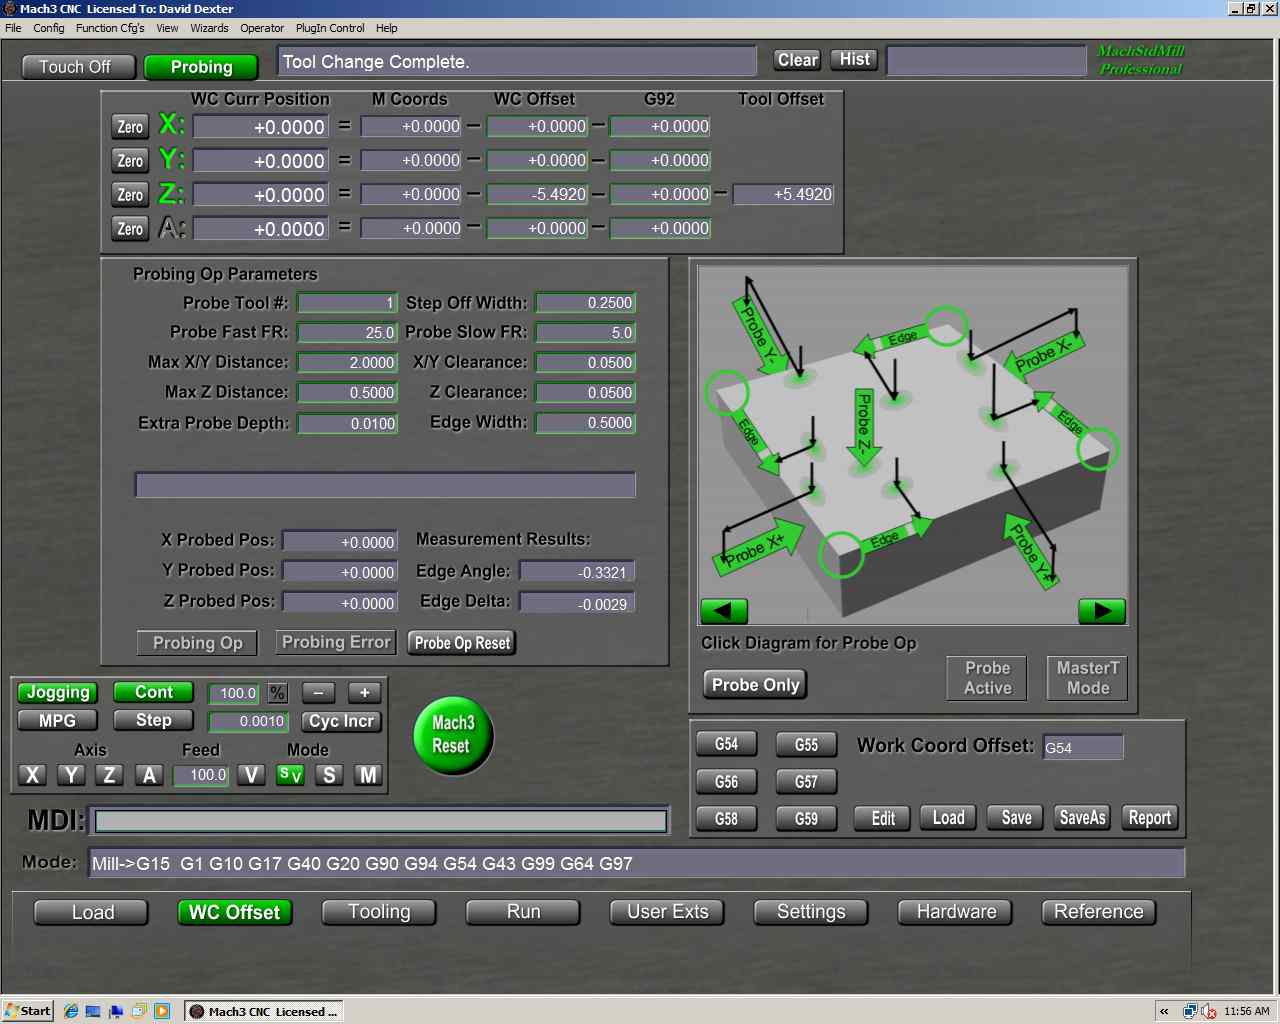
Task: Switch jogging from Cont to Step mode
Action: [x=152, y=720]
